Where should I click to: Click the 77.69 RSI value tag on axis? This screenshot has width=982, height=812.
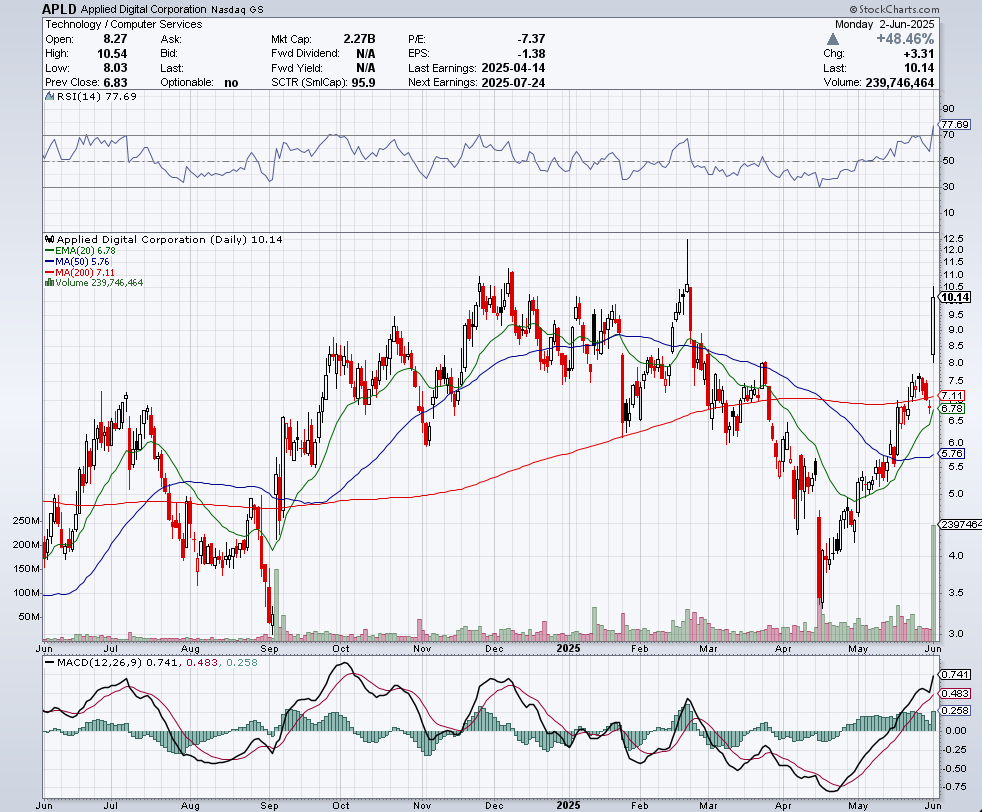pyautogui.click(x=957, y=125)
